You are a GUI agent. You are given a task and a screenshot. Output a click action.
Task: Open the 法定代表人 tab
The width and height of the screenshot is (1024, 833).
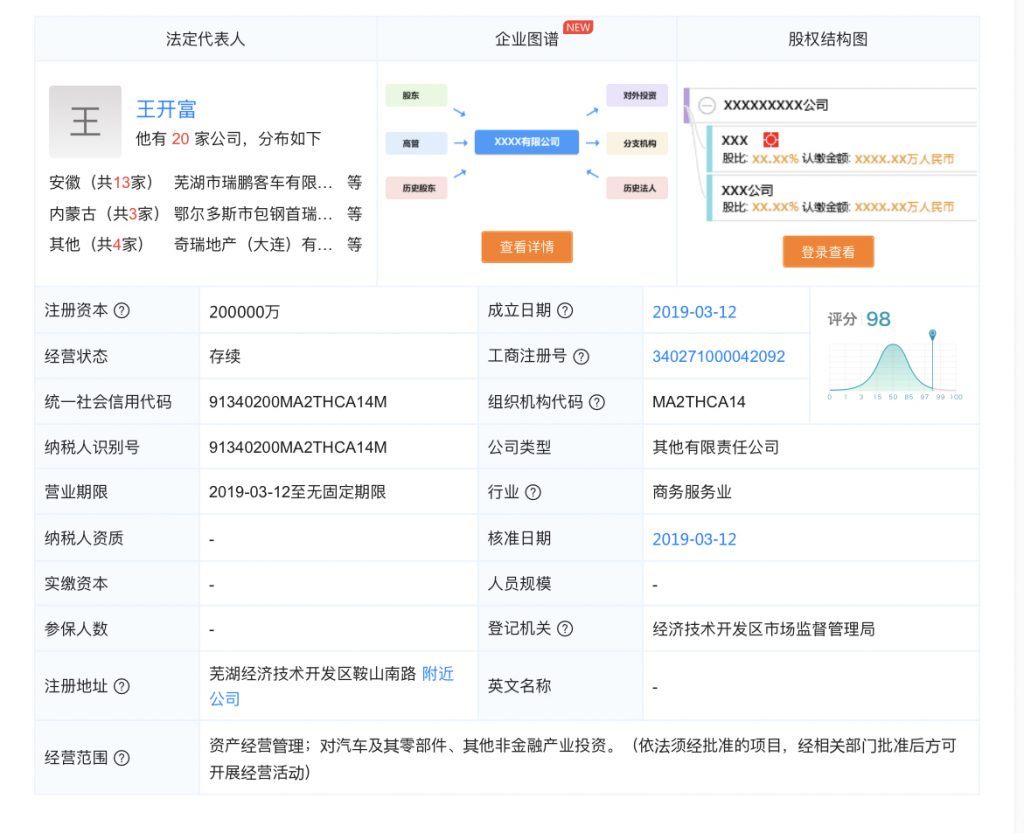[x=205, y=39]
